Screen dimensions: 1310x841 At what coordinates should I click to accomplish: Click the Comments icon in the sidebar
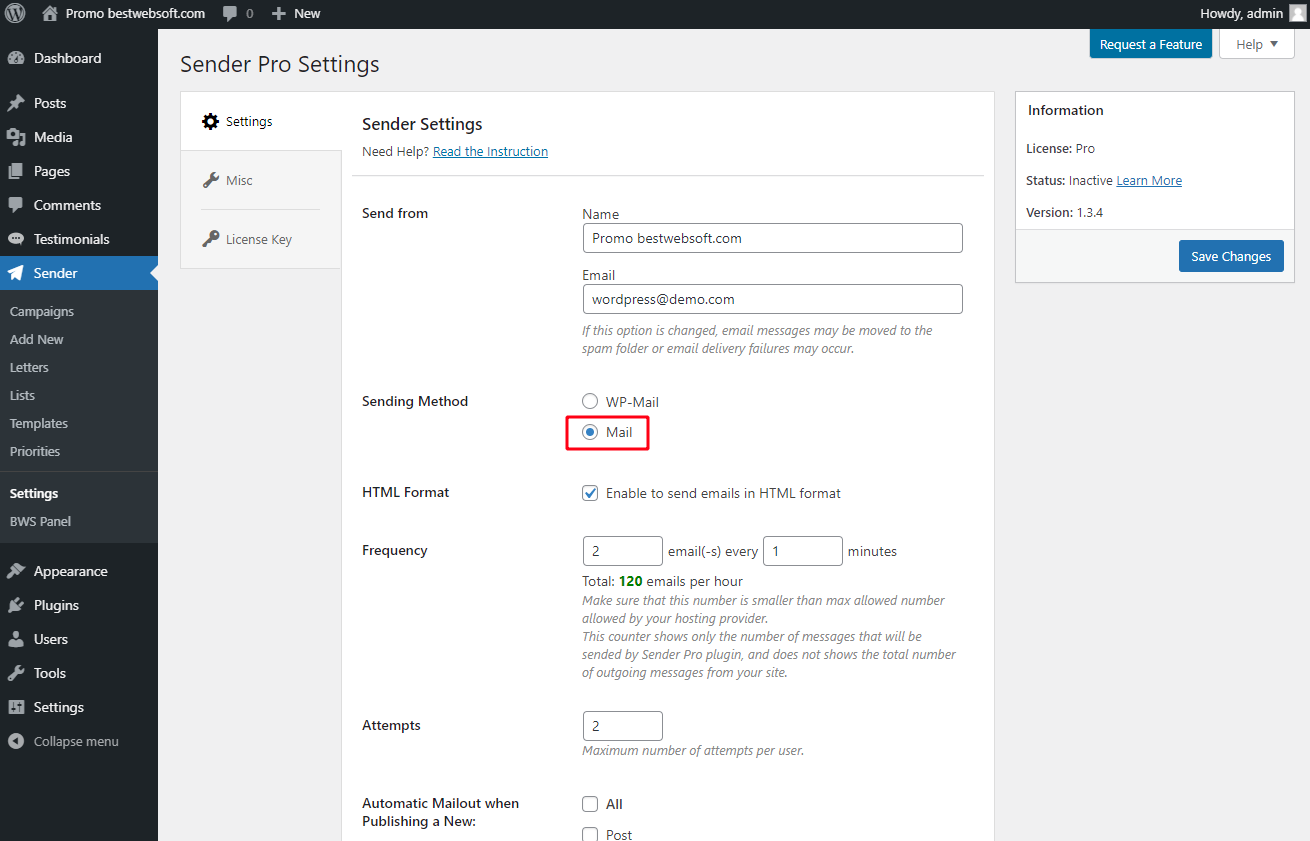point(16,205)
